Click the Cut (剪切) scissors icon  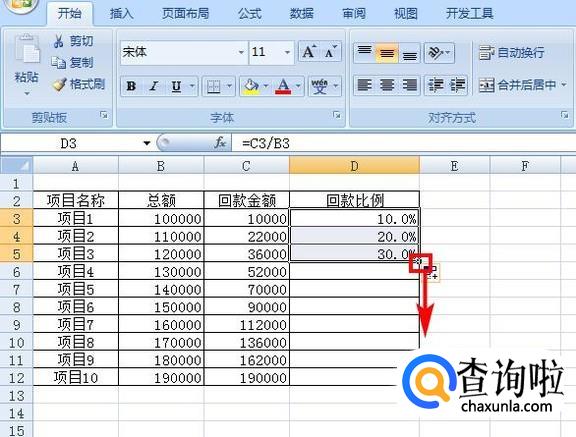click(x=58, y=41)
